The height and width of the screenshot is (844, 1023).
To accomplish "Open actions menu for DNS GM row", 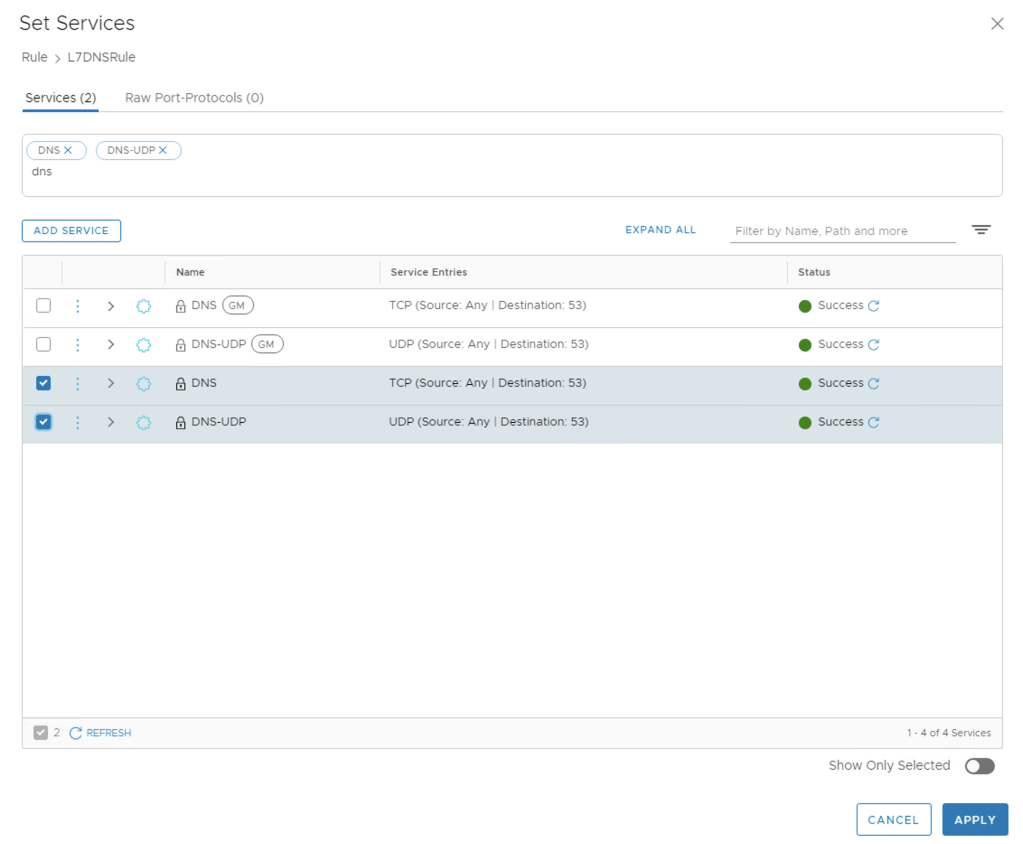I will click(78, 306).
